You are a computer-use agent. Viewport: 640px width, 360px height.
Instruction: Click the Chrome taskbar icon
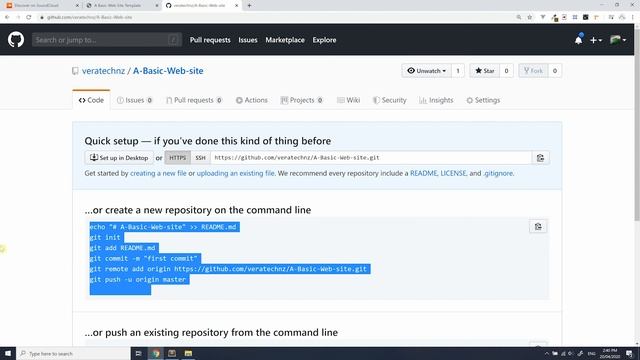pyautogui.click(x=156, y=353)
